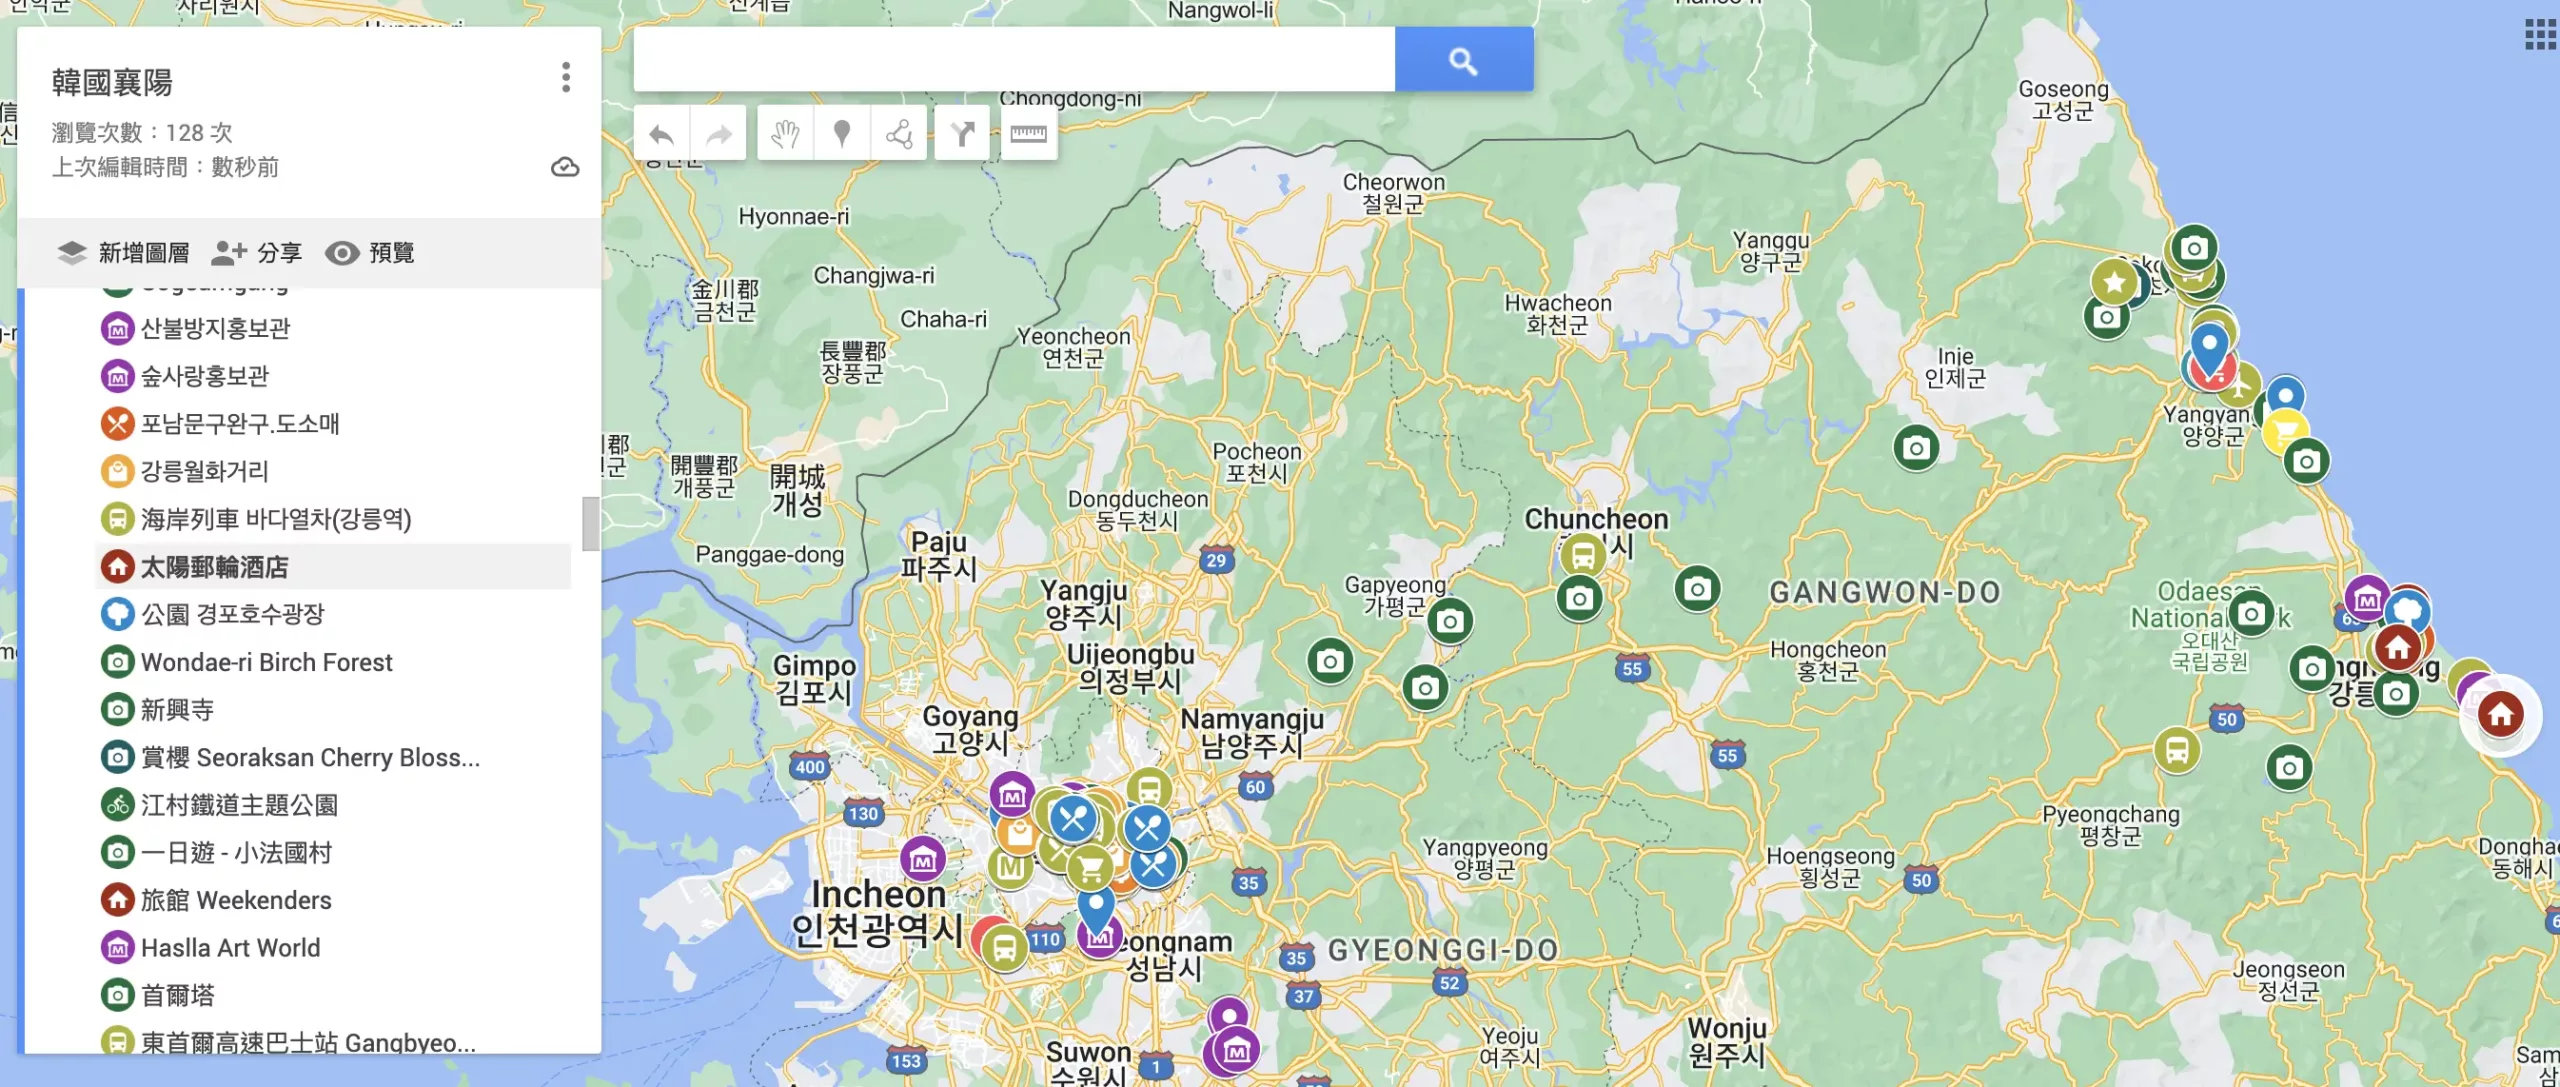Click the redo arrow button
This screenshot has height=1087, width=2560.
718,134
